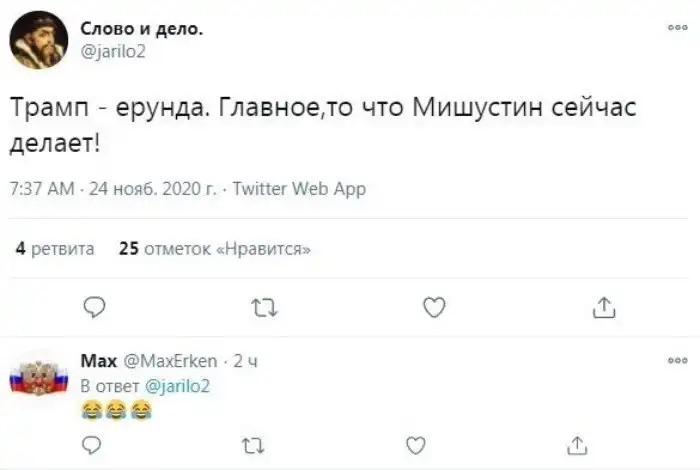Reply to Max's emoji comment

tap(91, 443)
